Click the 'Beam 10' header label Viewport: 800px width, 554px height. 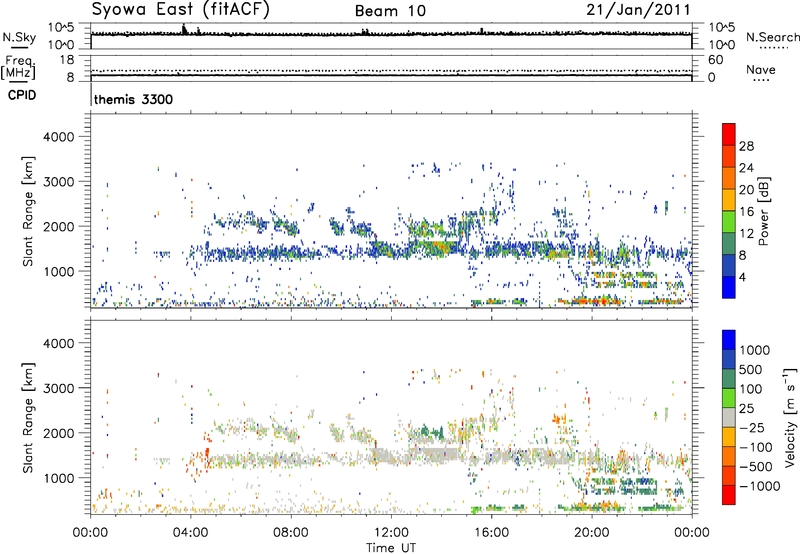pos(390,11)
